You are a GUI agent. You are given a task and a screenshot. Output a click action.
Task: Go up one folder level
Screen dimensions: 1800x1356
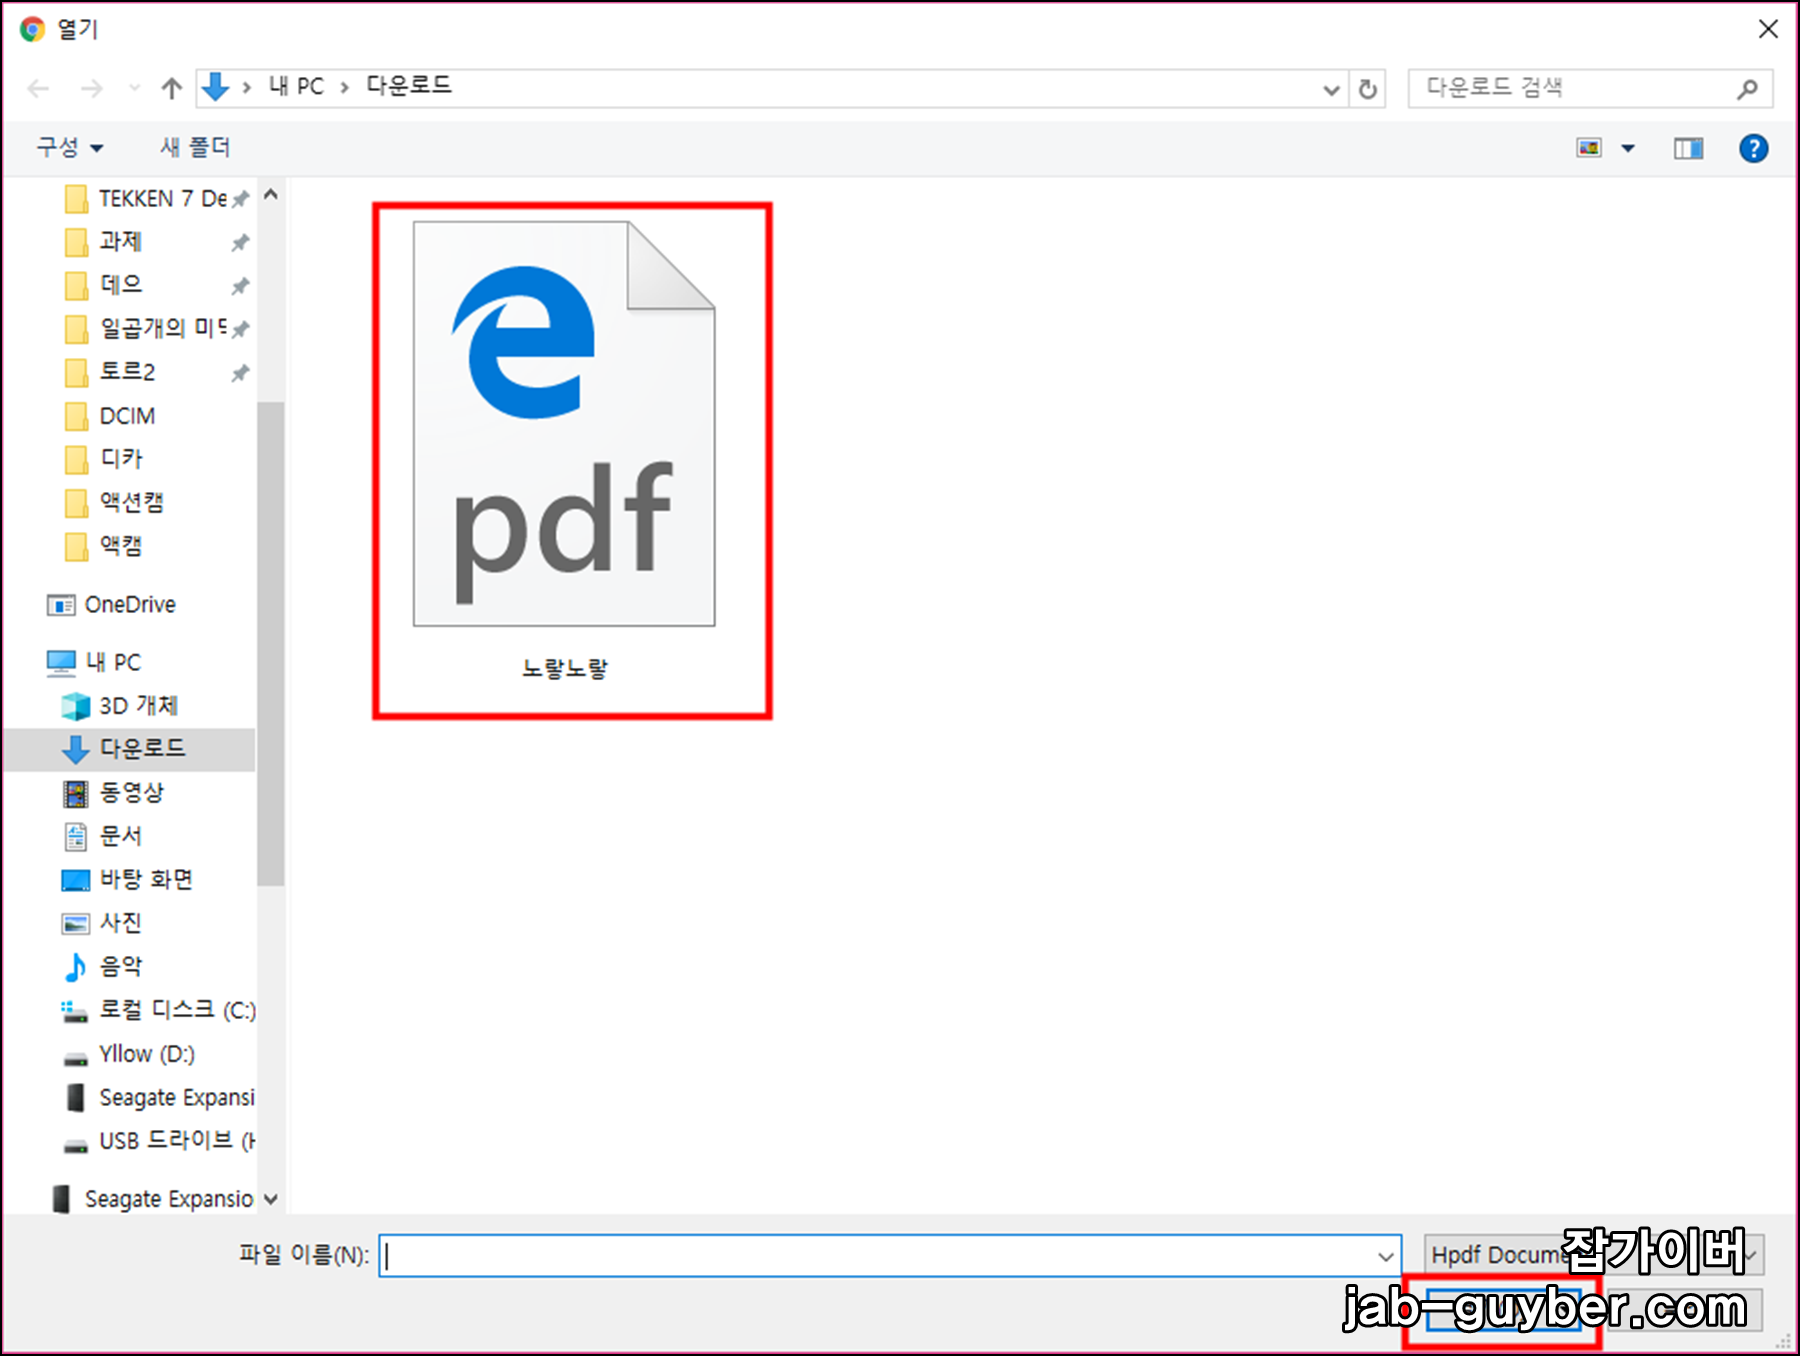coord(172,89)
